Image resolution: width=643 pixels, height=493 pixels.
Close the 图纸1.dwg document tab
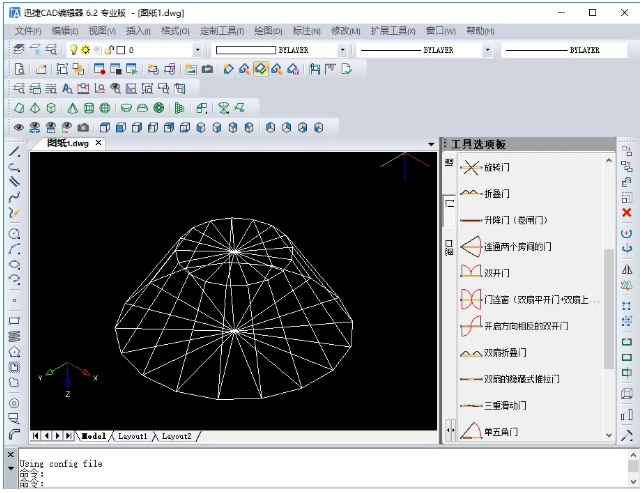pos(98,143)
